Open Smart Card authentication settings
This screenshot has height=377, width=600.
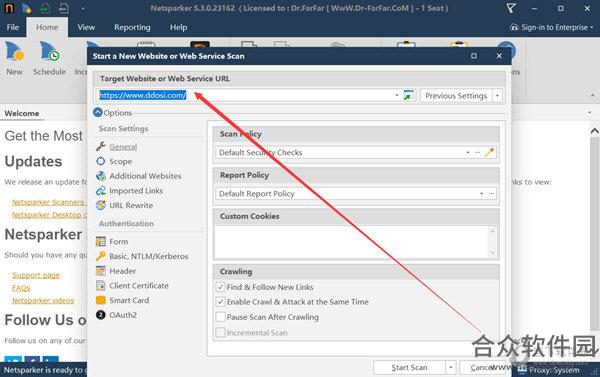(129, 300)
